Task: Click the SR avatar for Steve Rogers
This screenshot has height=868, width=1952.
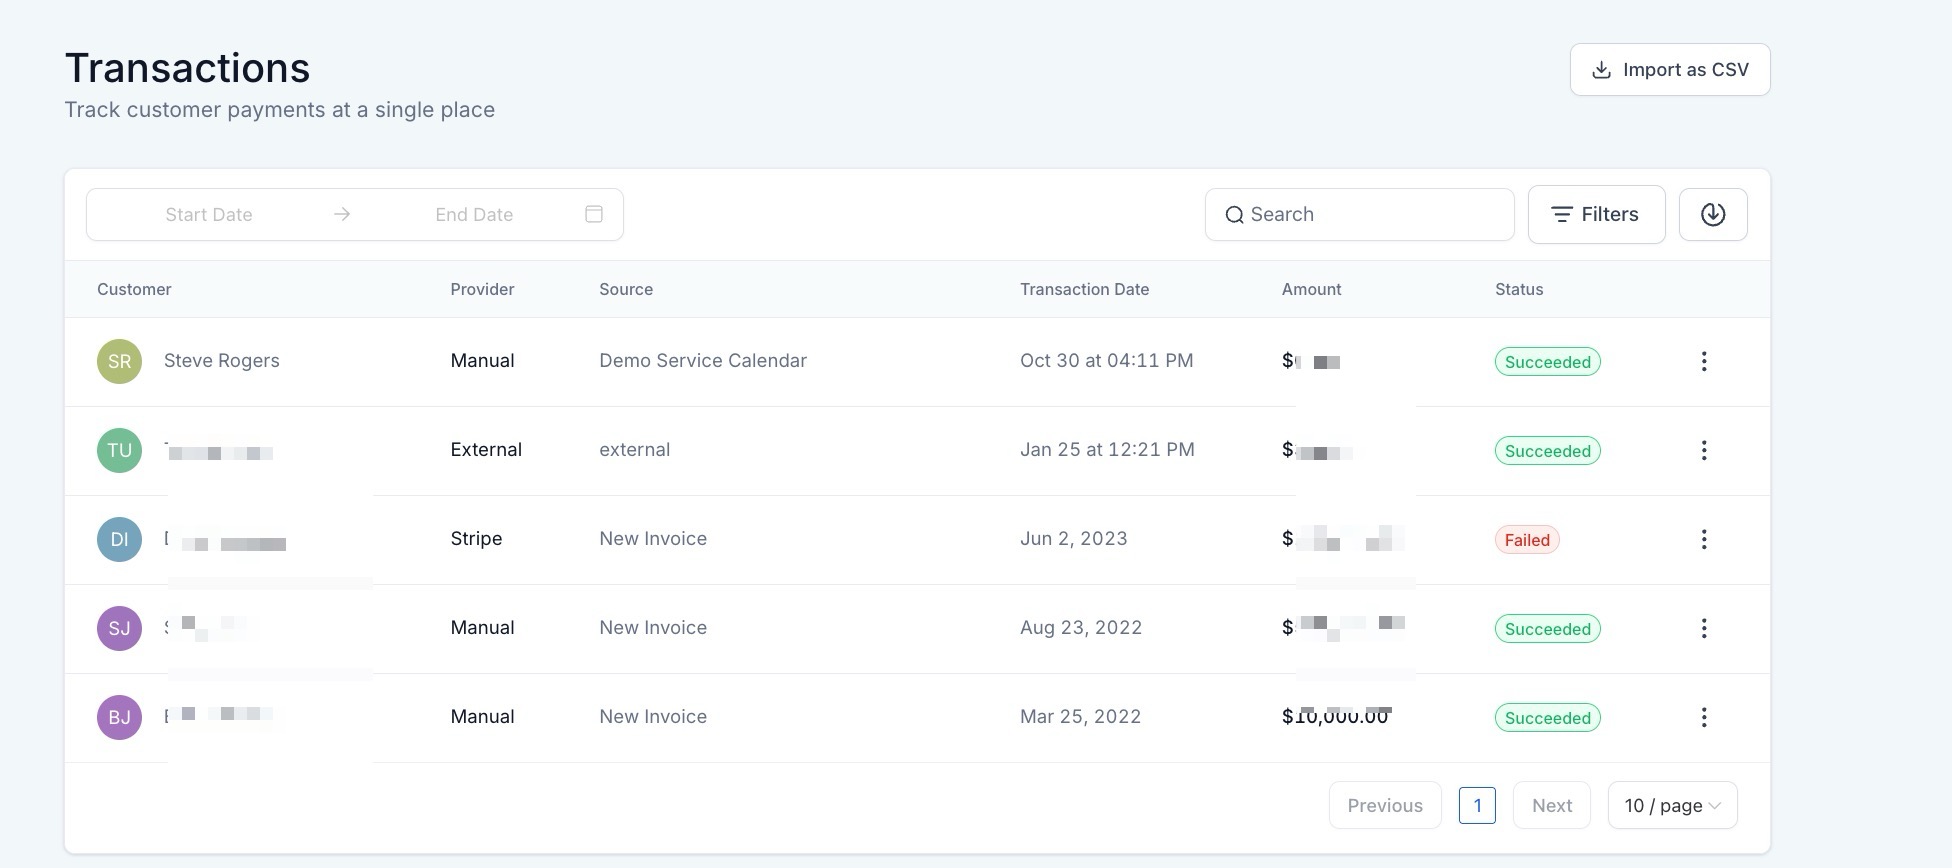Action: tap(119, 362)
